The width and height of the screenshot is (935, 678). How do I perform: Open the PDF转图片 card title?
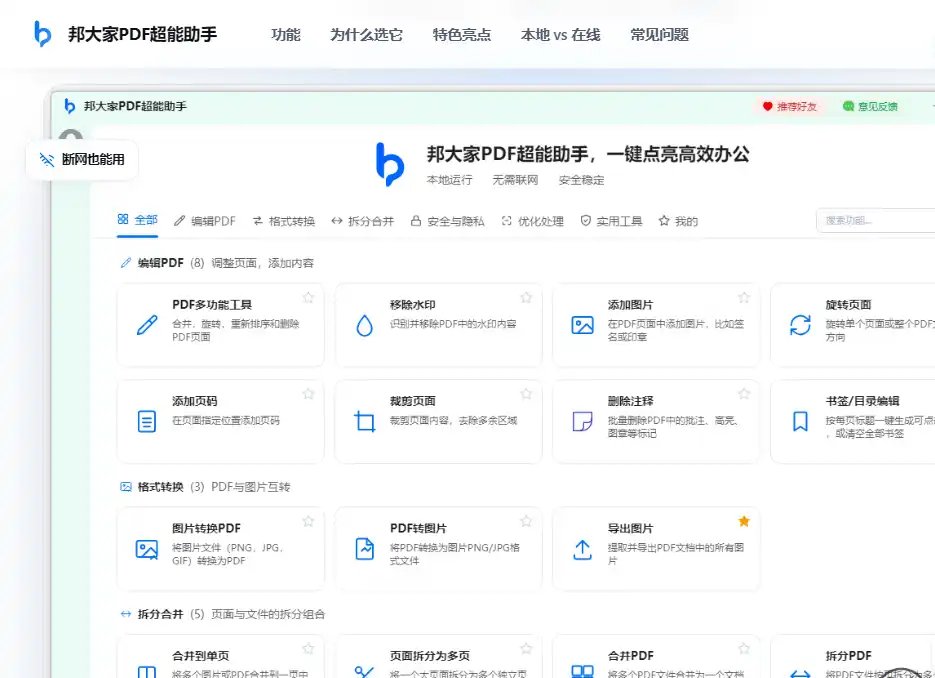click(419, 528)
